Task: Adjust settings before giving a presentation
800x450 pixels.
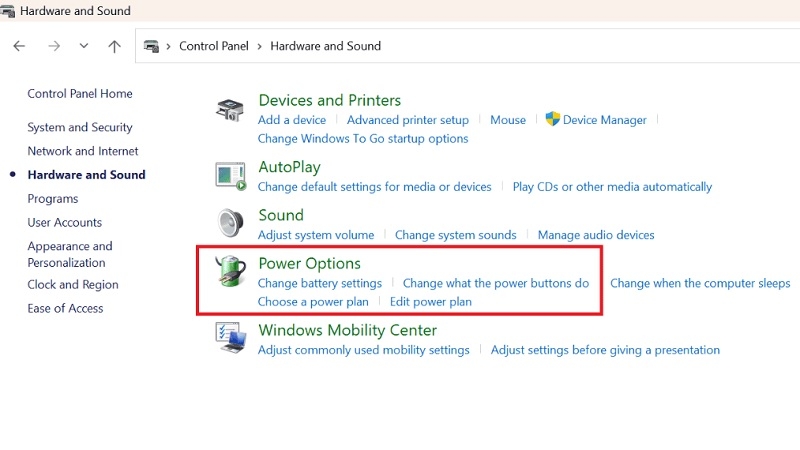Action: click(605, 350)
